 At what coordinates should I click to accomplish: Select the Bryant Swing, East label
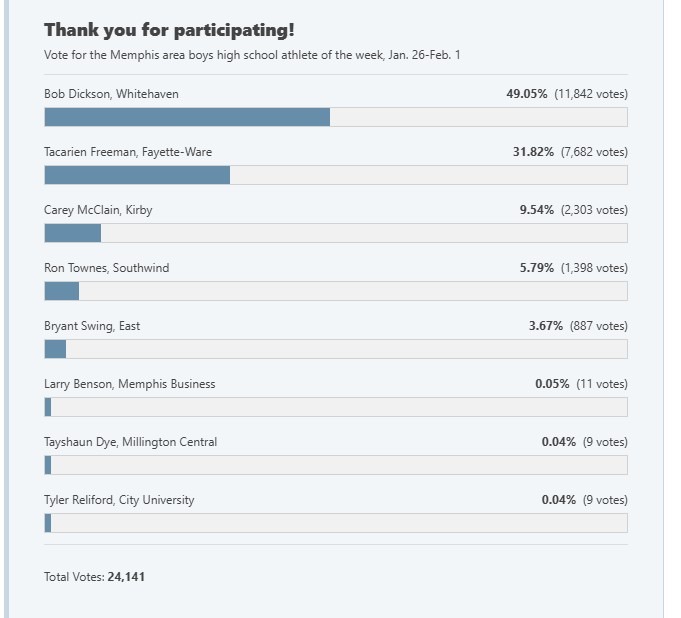click(92, 326)
